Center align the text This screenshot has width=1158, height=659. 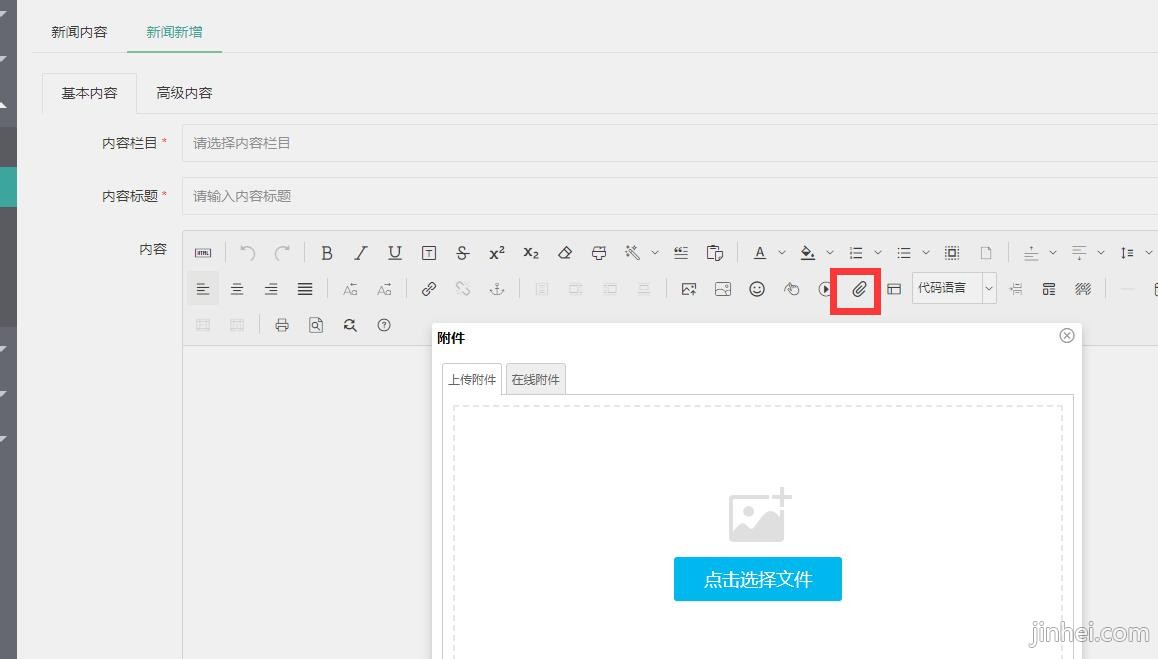click(236, 289)
